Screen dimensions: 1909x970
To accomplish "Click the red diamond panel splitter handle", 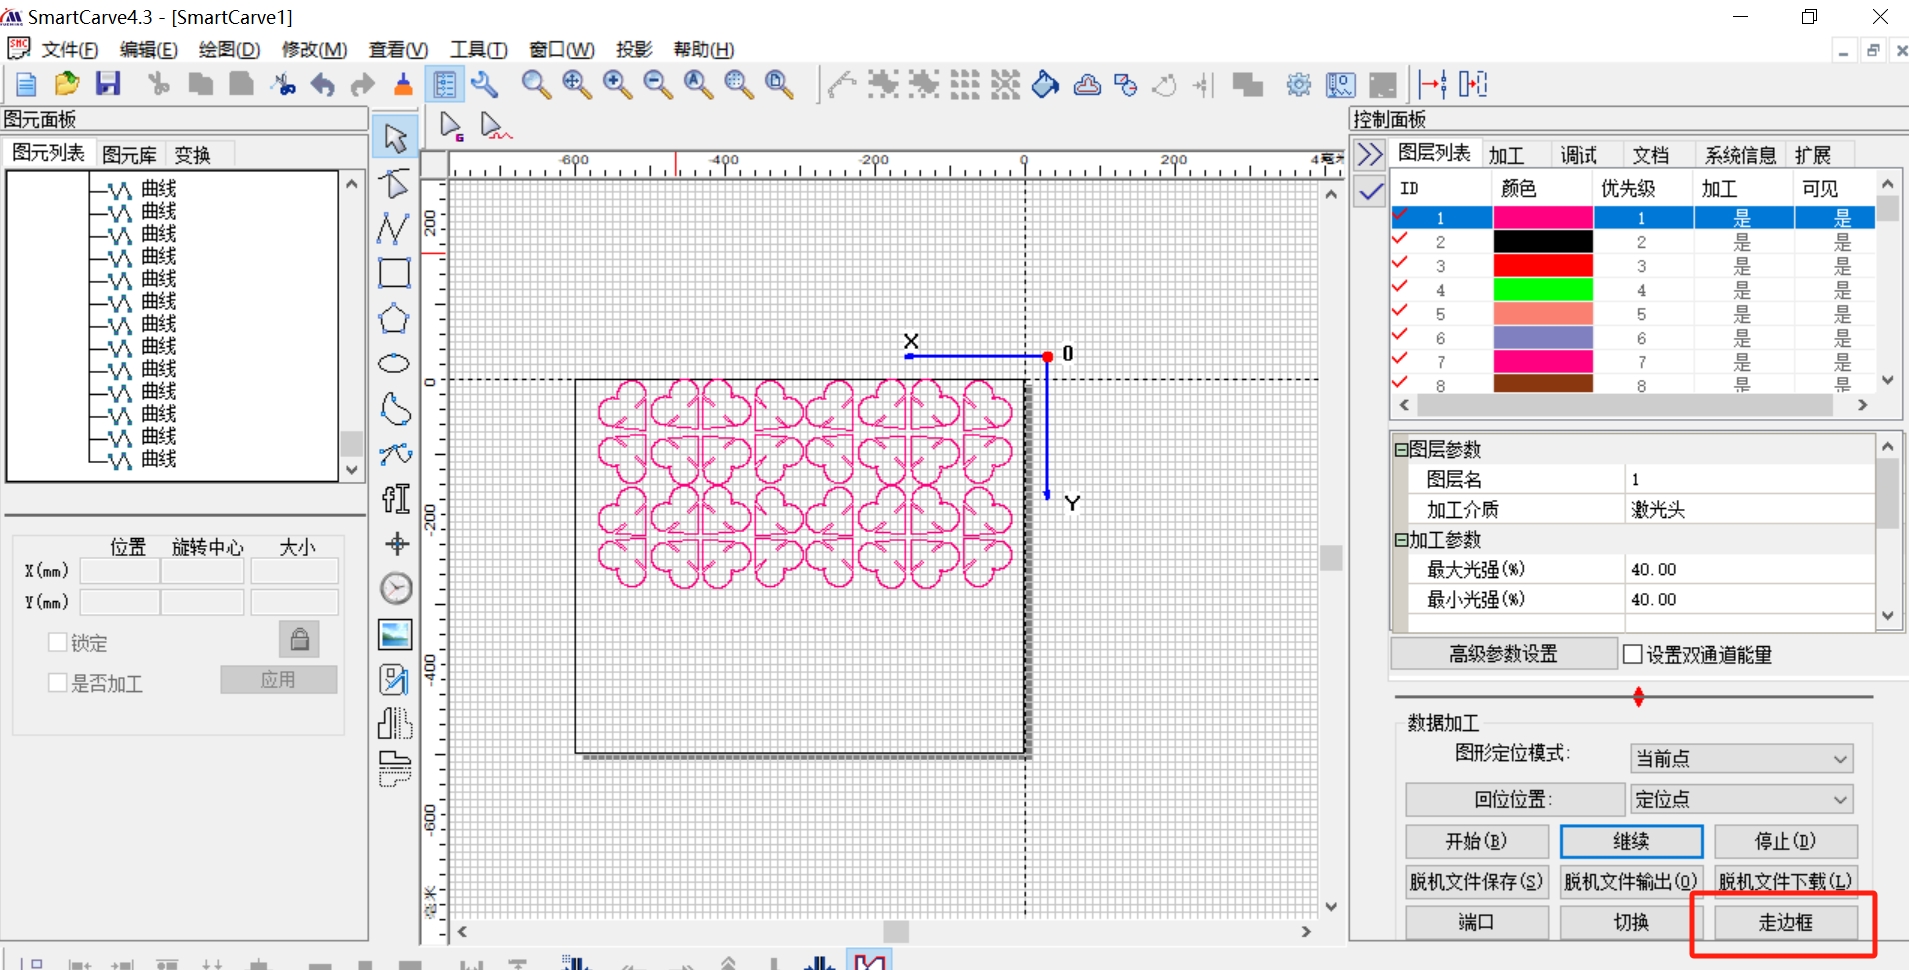I will coord(1638,697).
